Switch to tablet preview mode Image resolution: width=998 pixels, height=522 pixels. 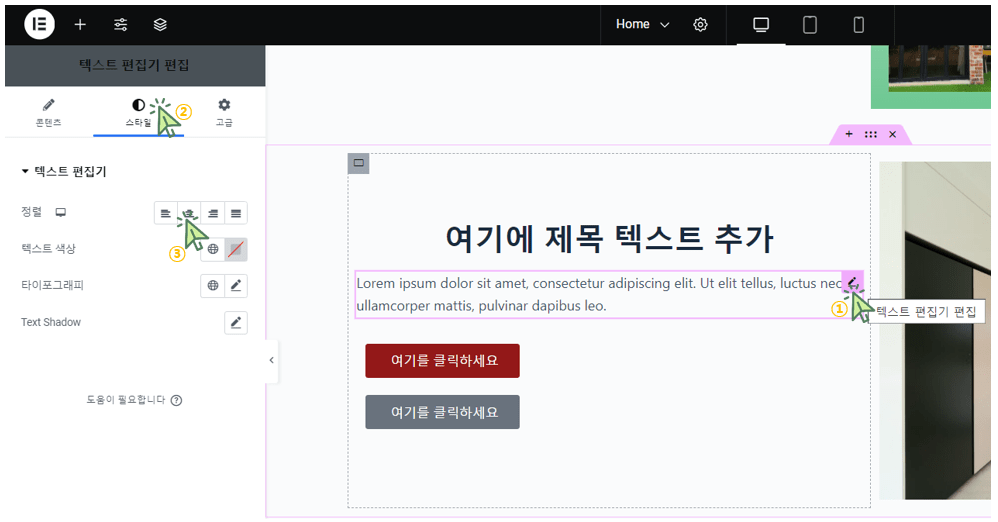pyautogui.click(x=810, y=24)
